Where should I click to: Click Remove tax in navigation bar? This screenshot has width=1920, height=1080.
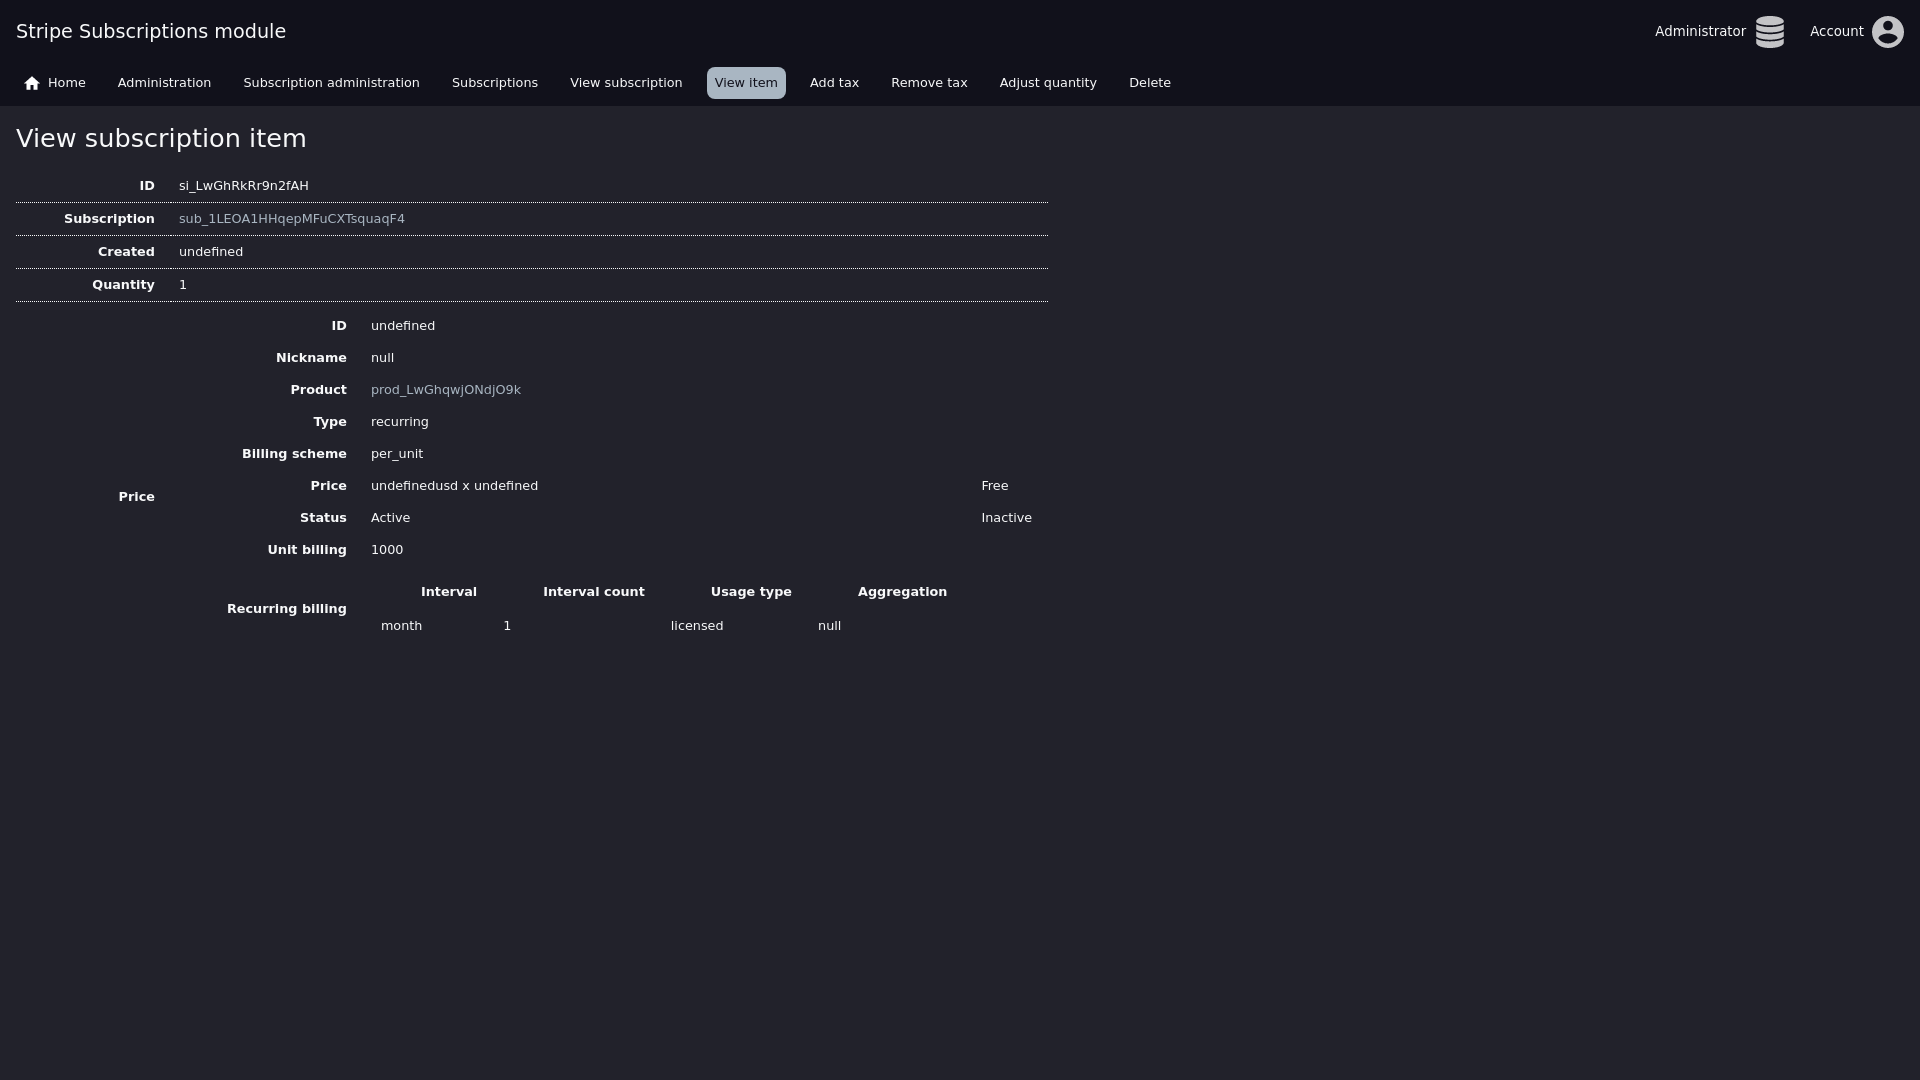[929, 83]
